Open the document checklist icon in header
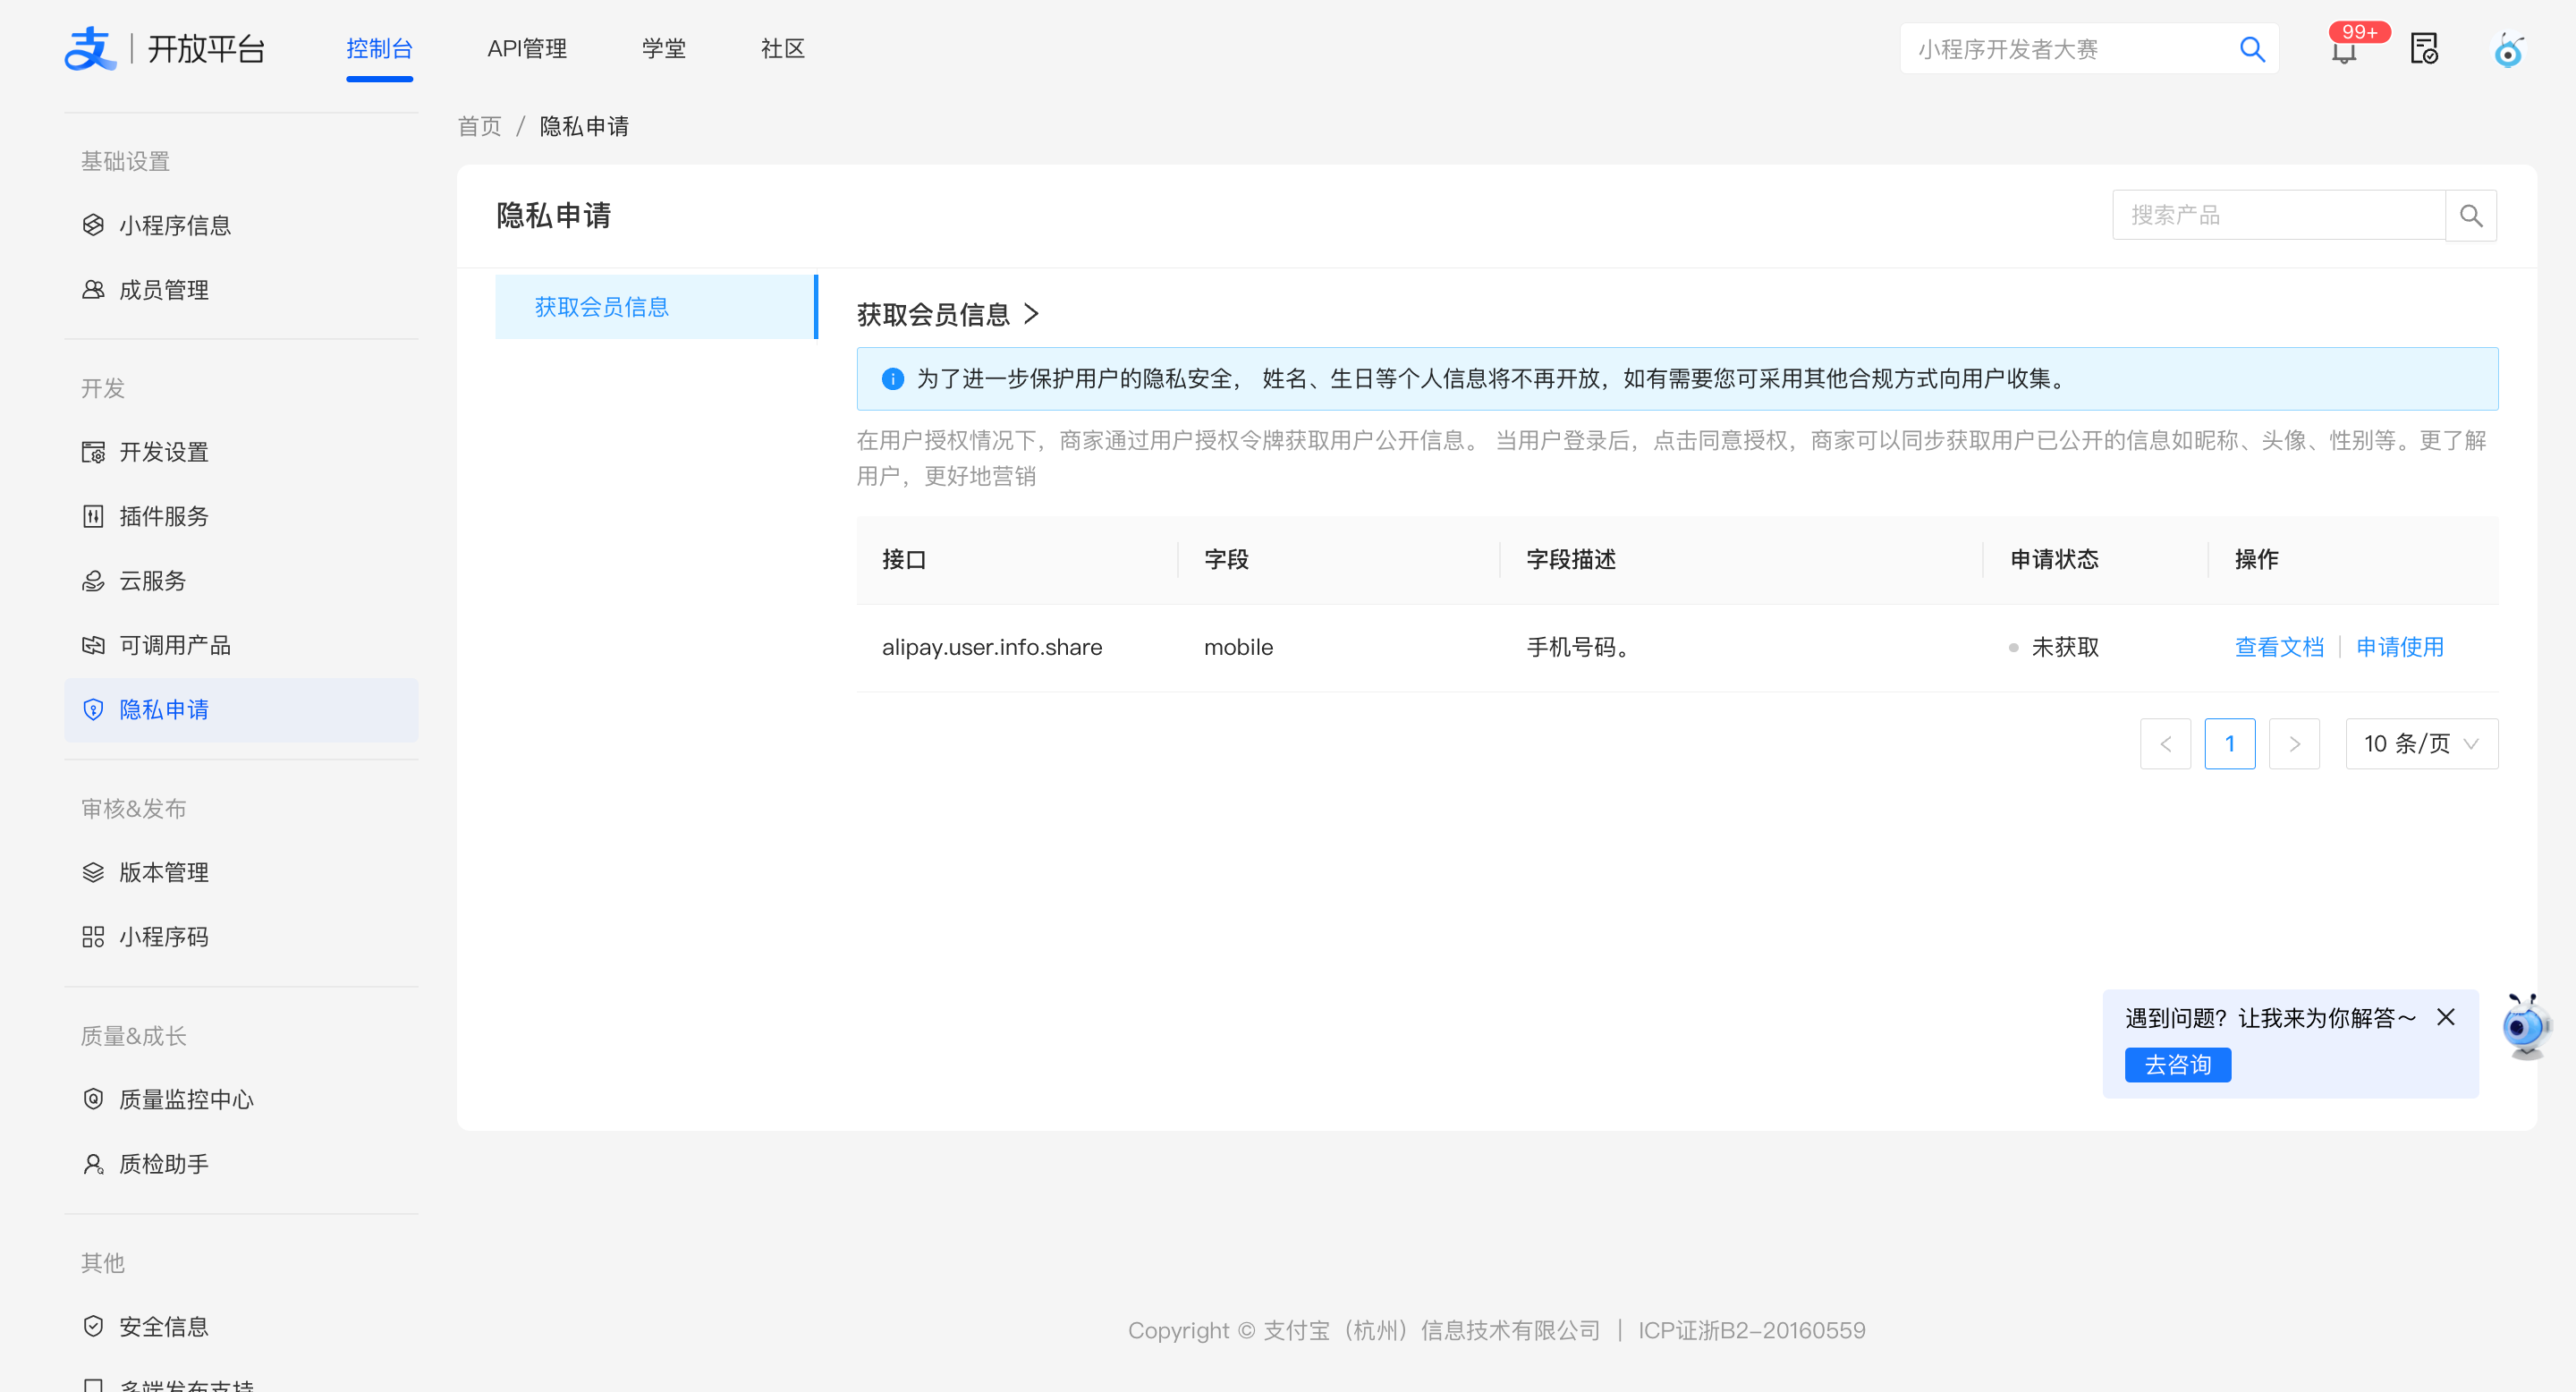This screenshot has height=1392, width=2576. point(2424,48)
